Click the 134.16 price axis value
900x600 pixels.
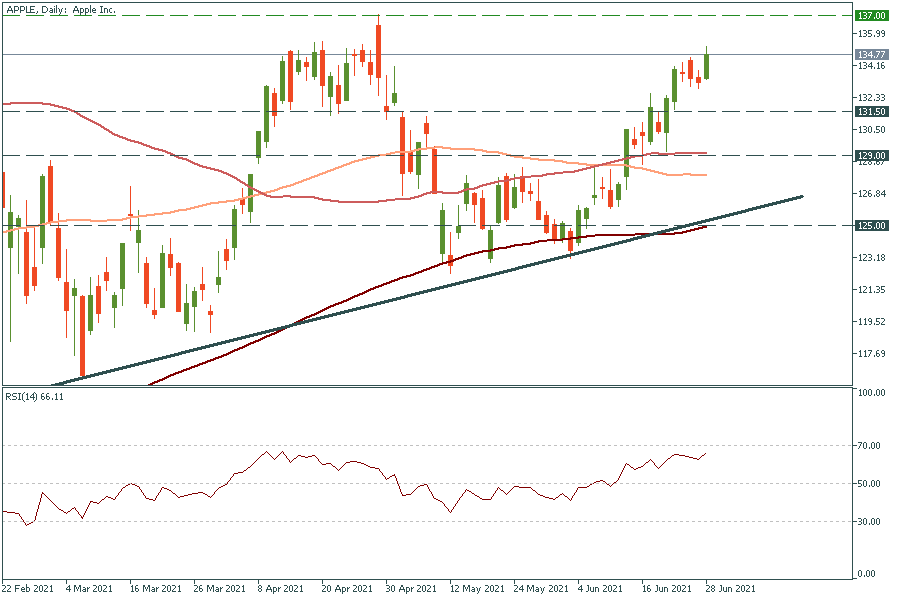pos(872,65)
